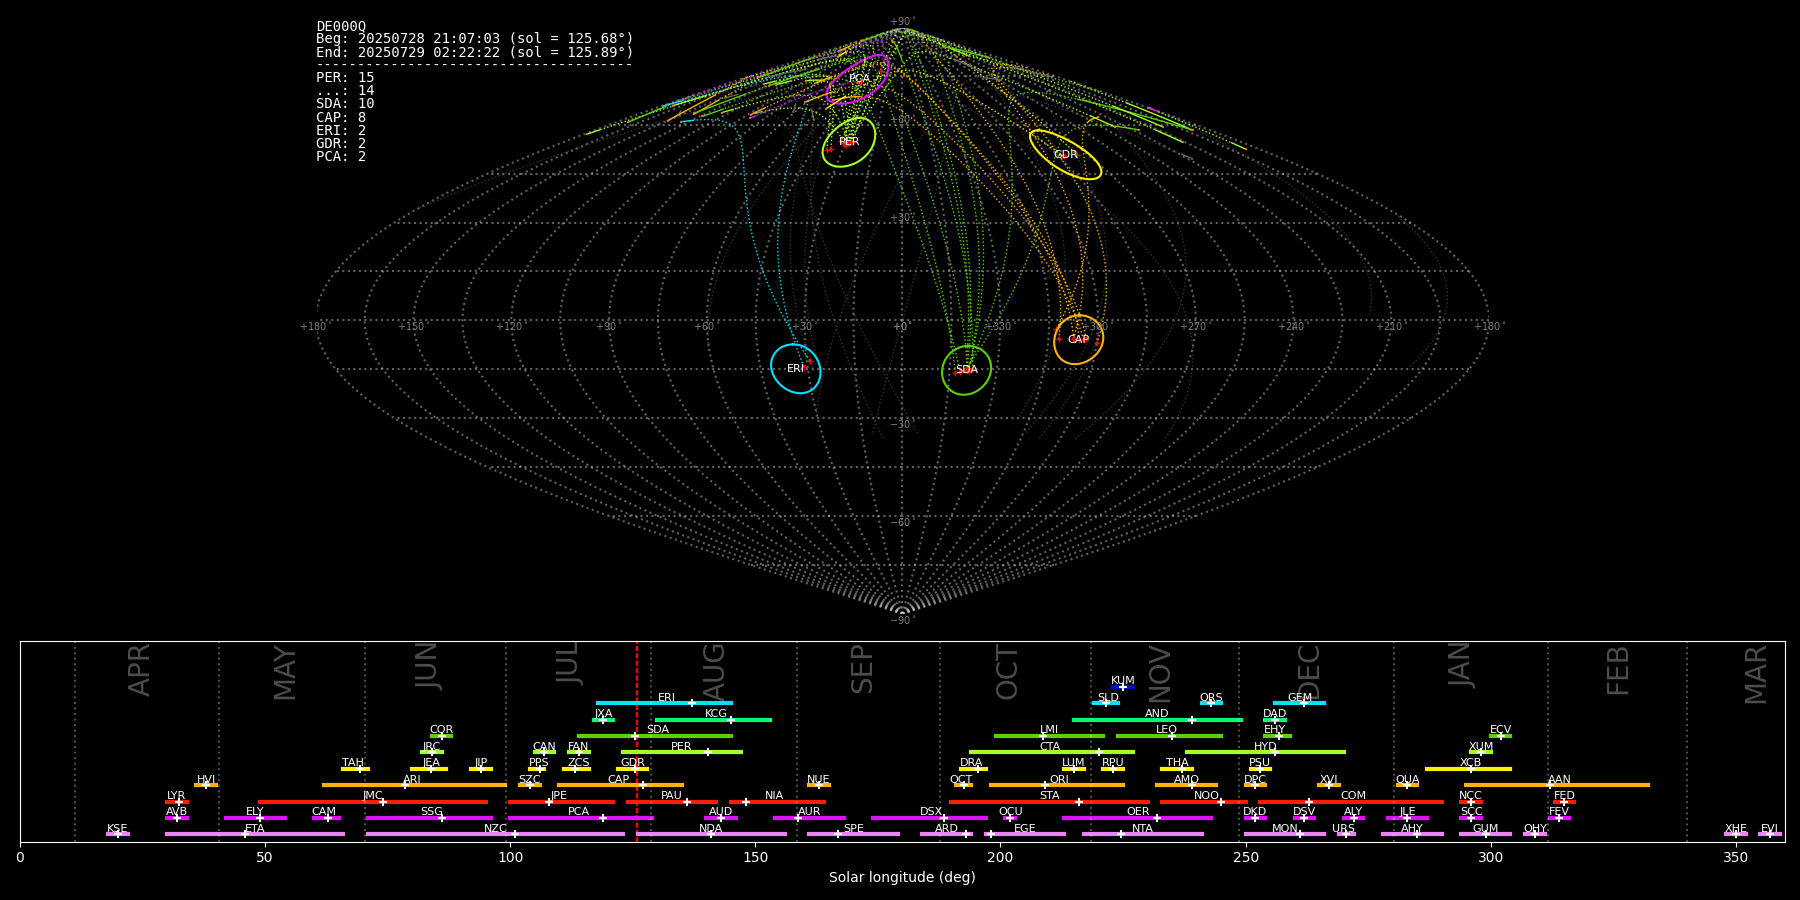
Task: Select the DSX shower bar in timeline
Action: 929,818
